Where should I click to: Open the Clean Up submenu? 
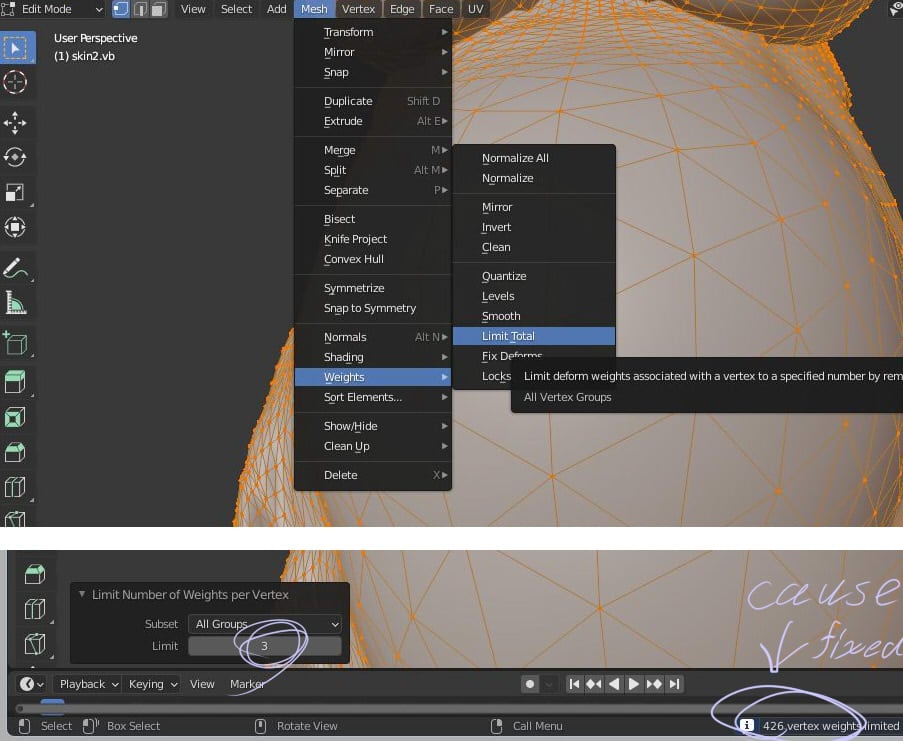click(x=373, y=446)
